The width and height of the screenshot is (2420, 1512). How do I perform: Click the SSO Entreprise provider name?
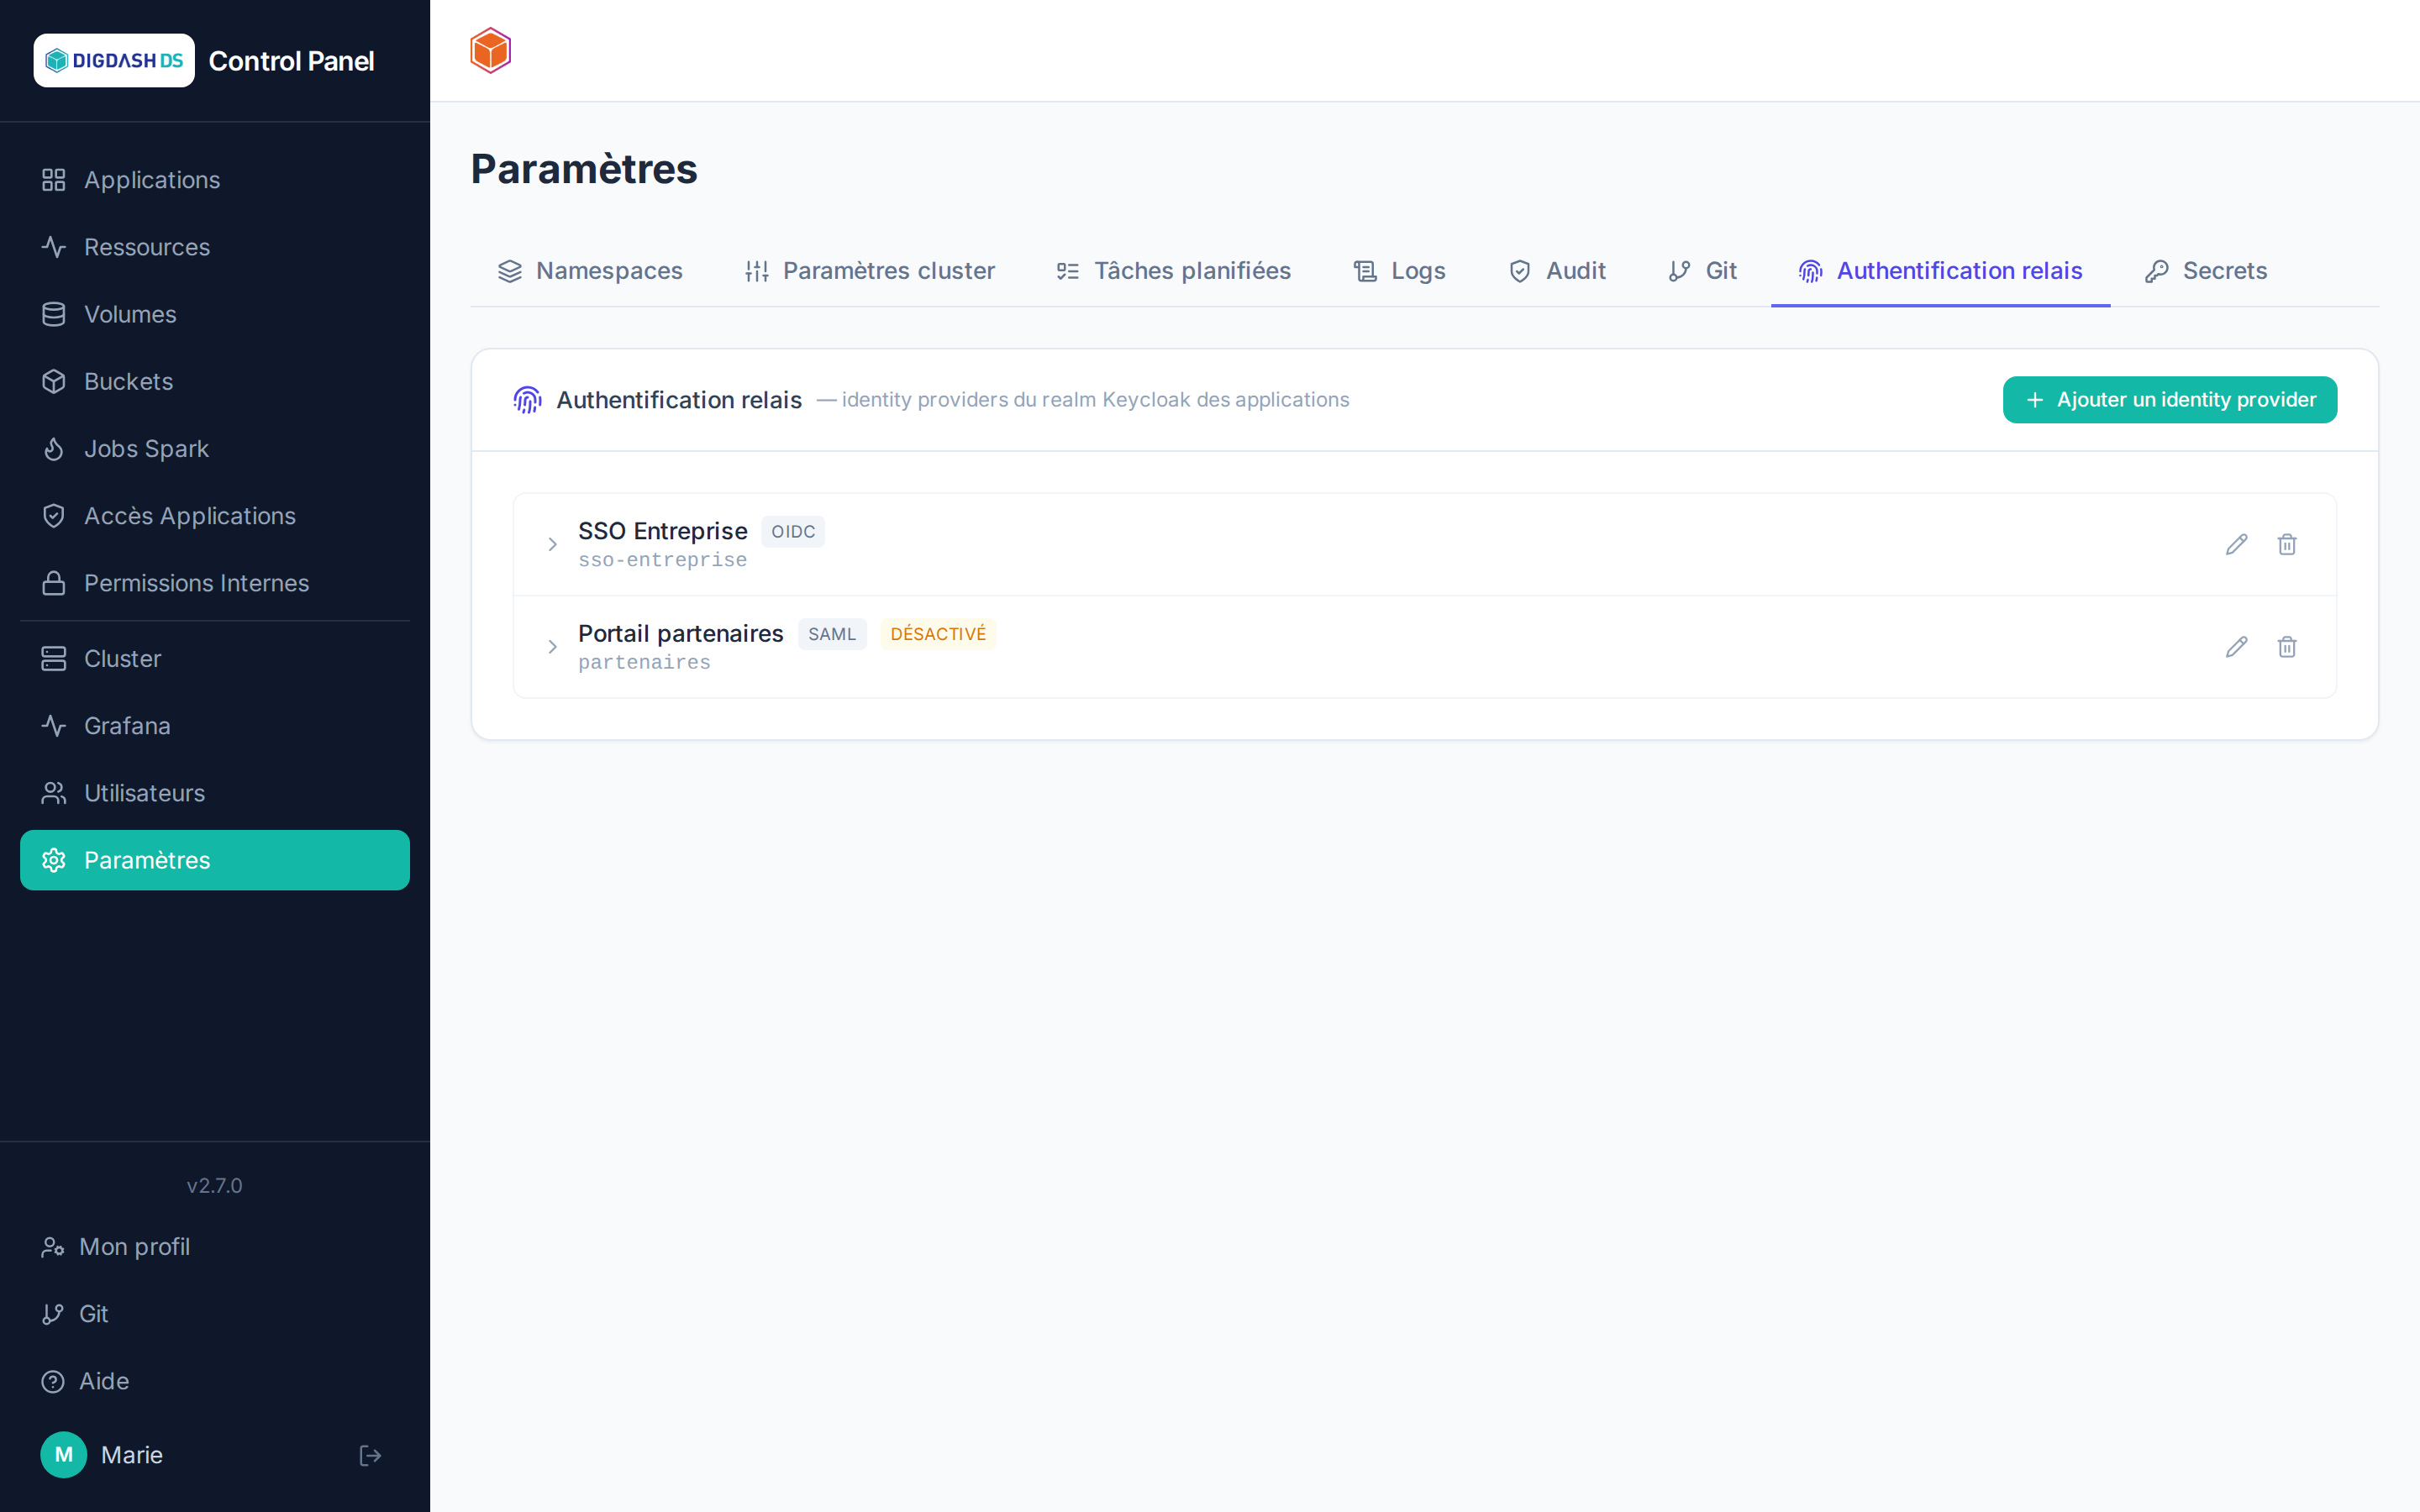click(x=662, y=531)
